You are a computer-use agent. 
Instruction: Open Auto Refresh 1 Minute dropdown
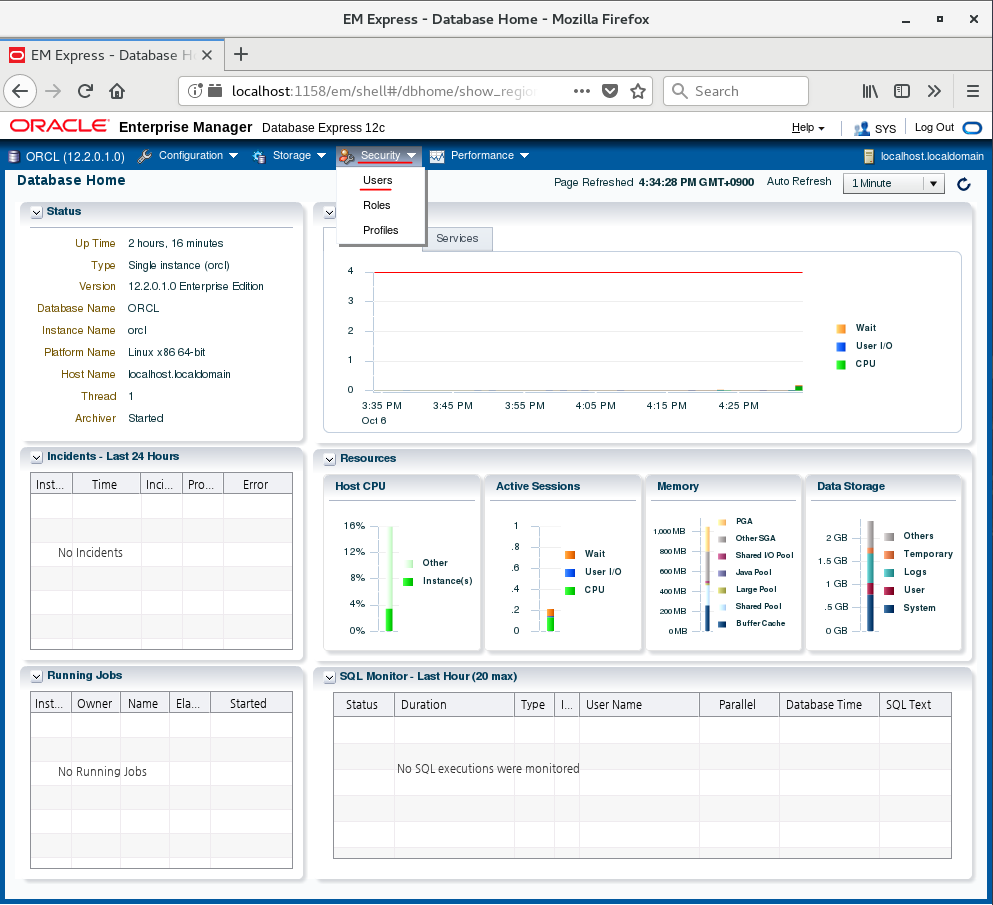click(894, 184)
